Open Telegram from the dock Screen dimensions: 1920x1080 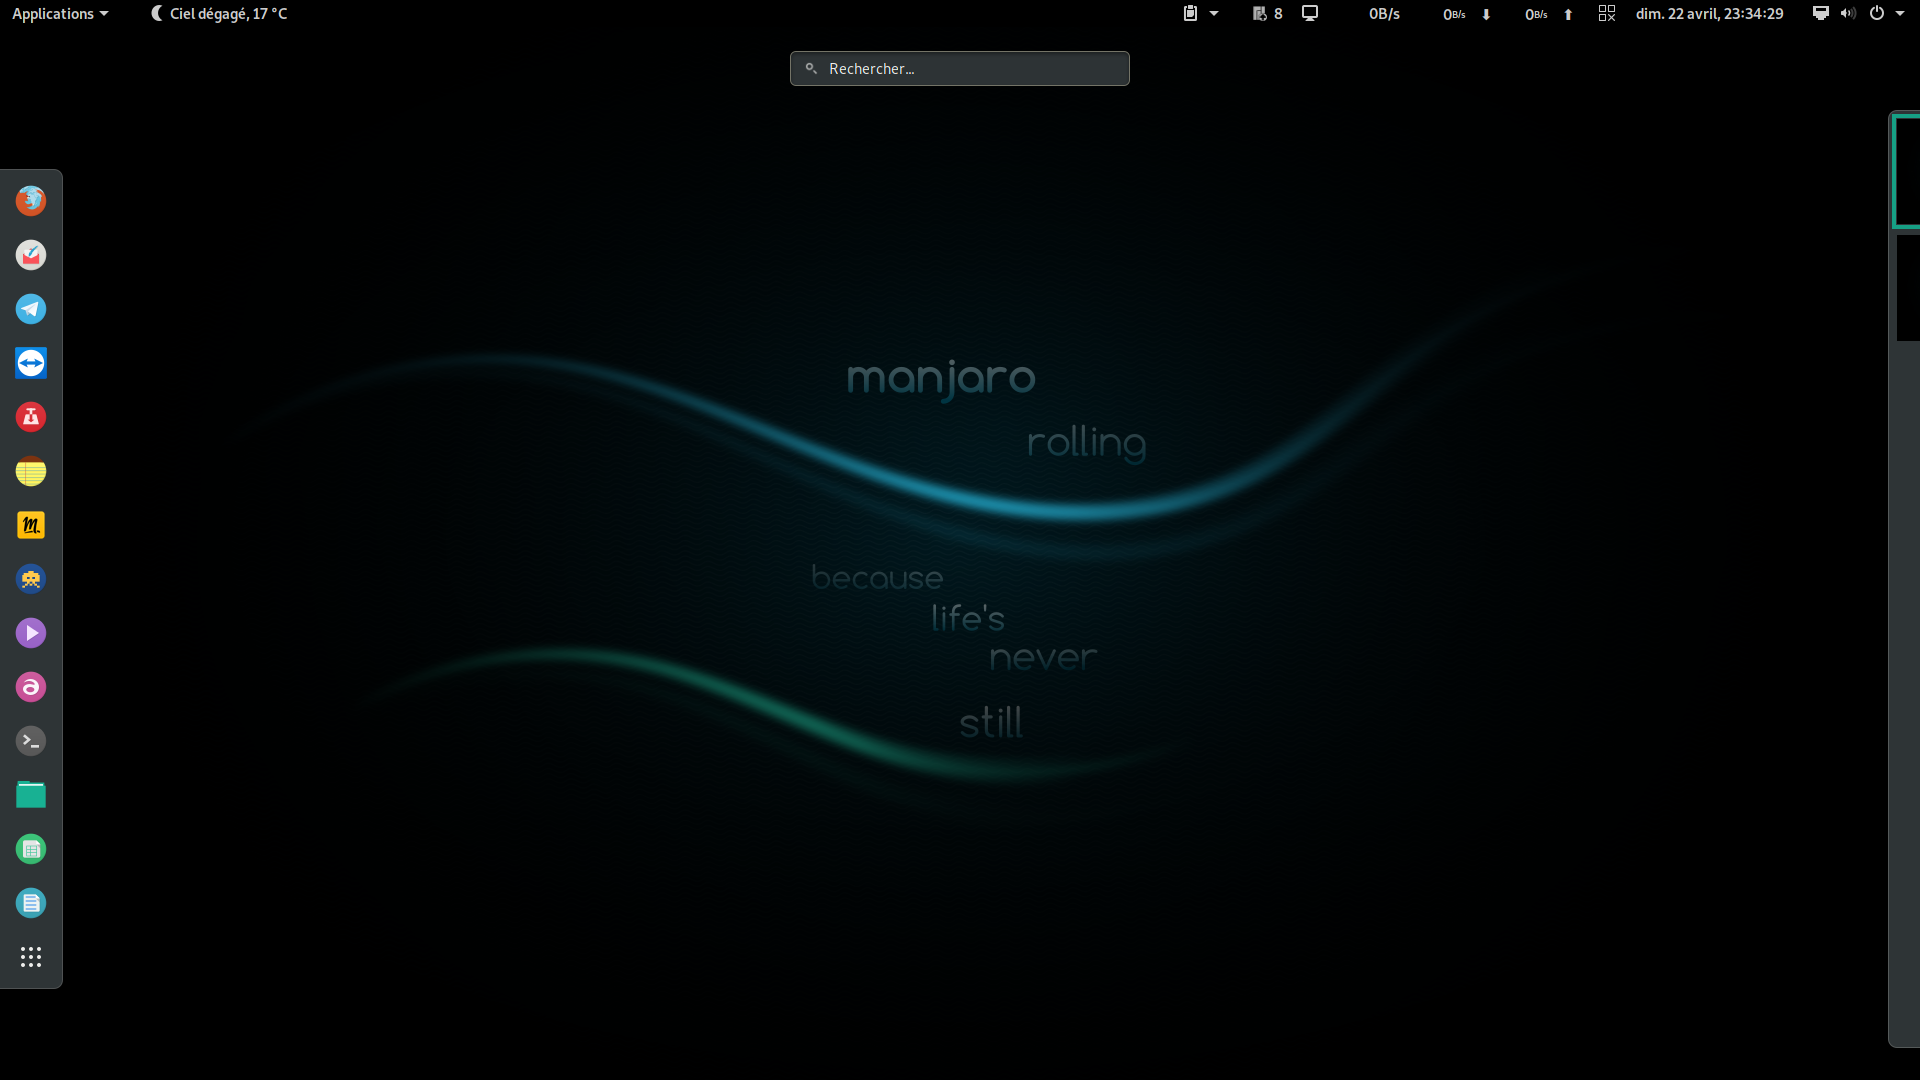tap(31, 309)
